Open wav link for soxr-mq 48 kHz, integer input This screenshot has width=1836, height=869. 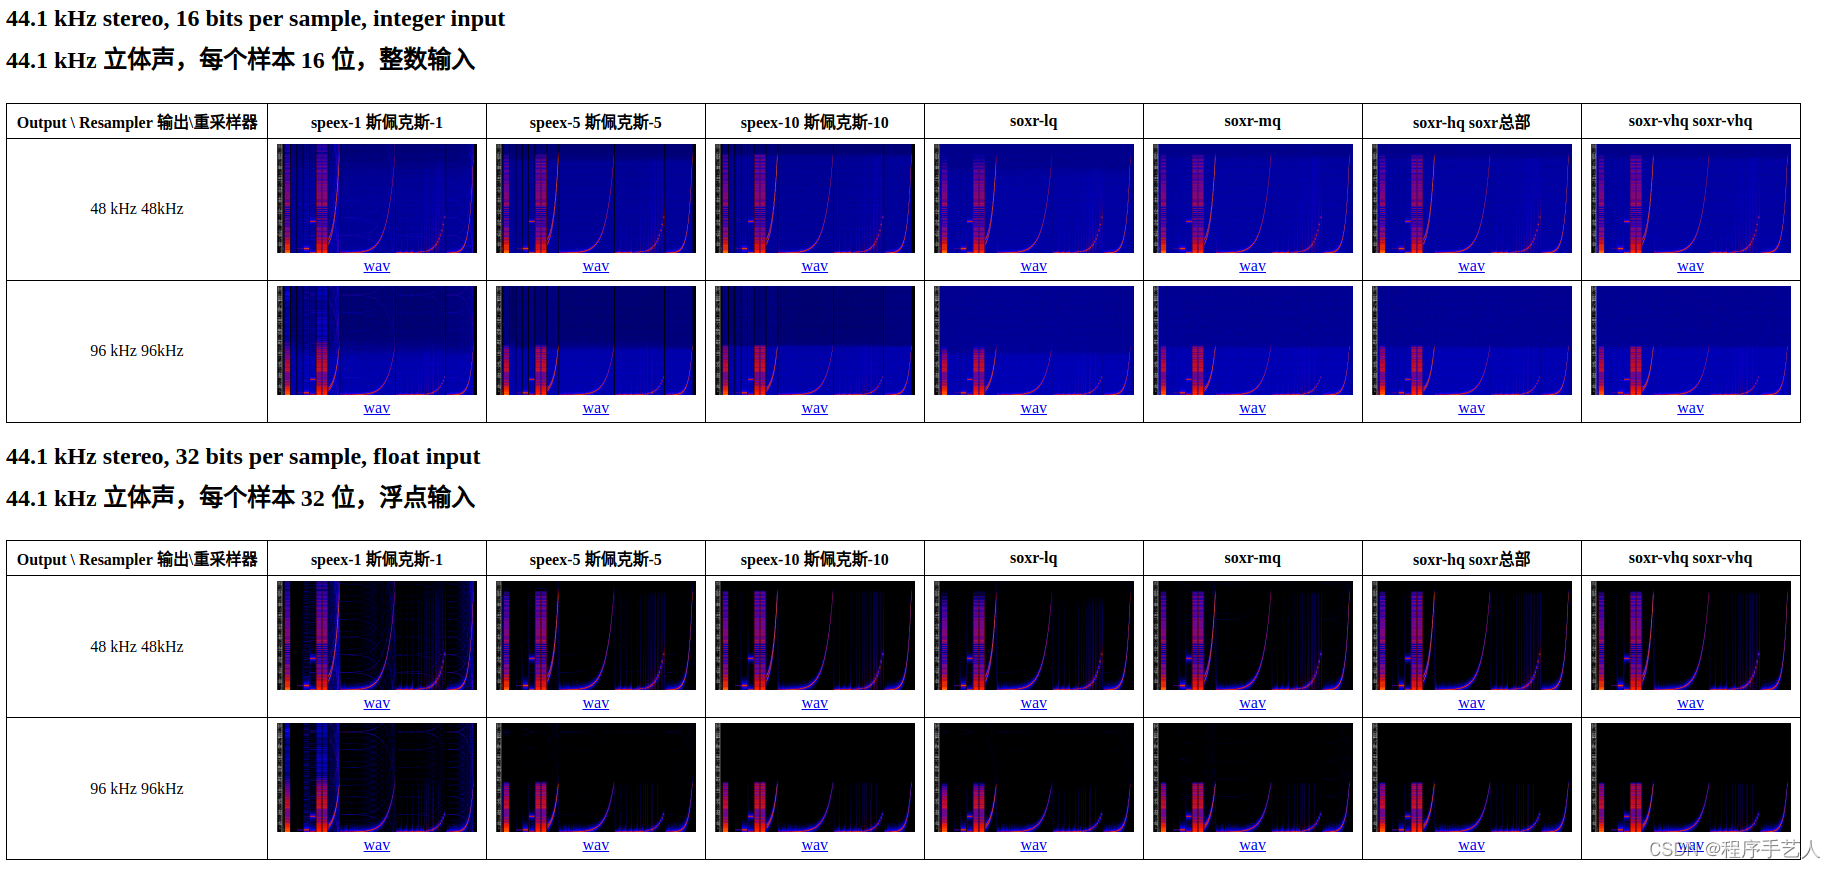1253,266
